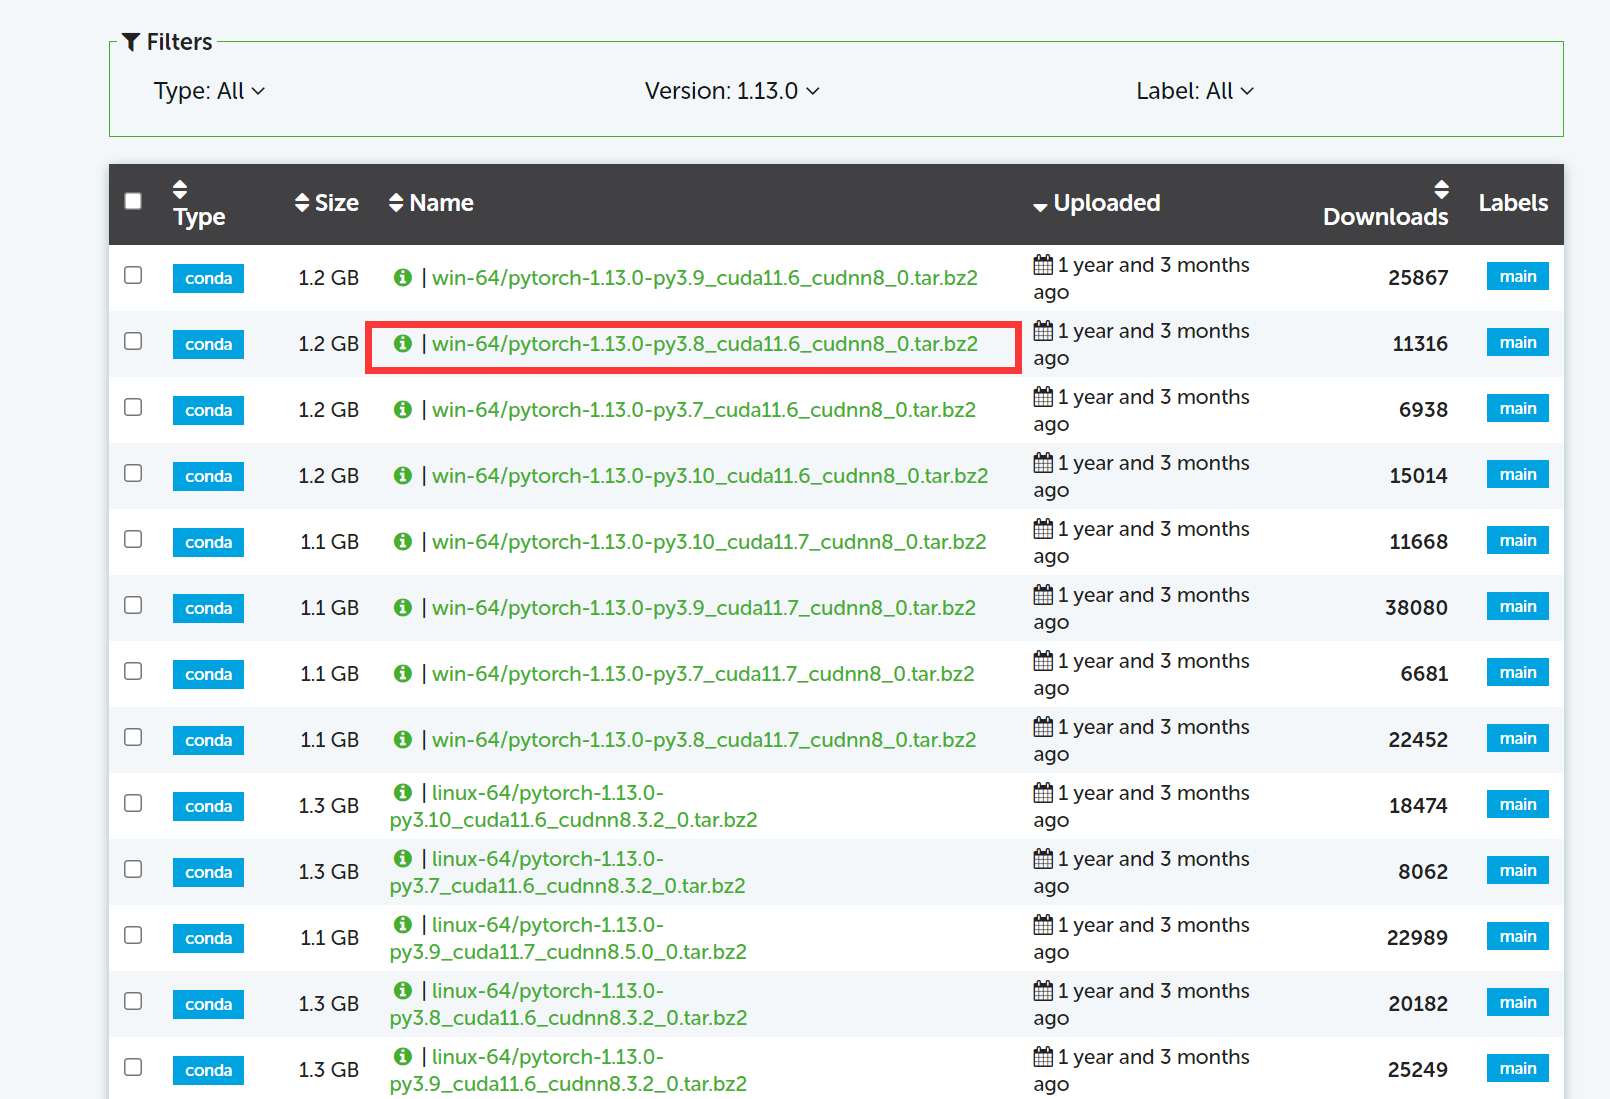Click info icon for linux-64 py3.9 cuda11.6 file

[x=403, y=1056]
